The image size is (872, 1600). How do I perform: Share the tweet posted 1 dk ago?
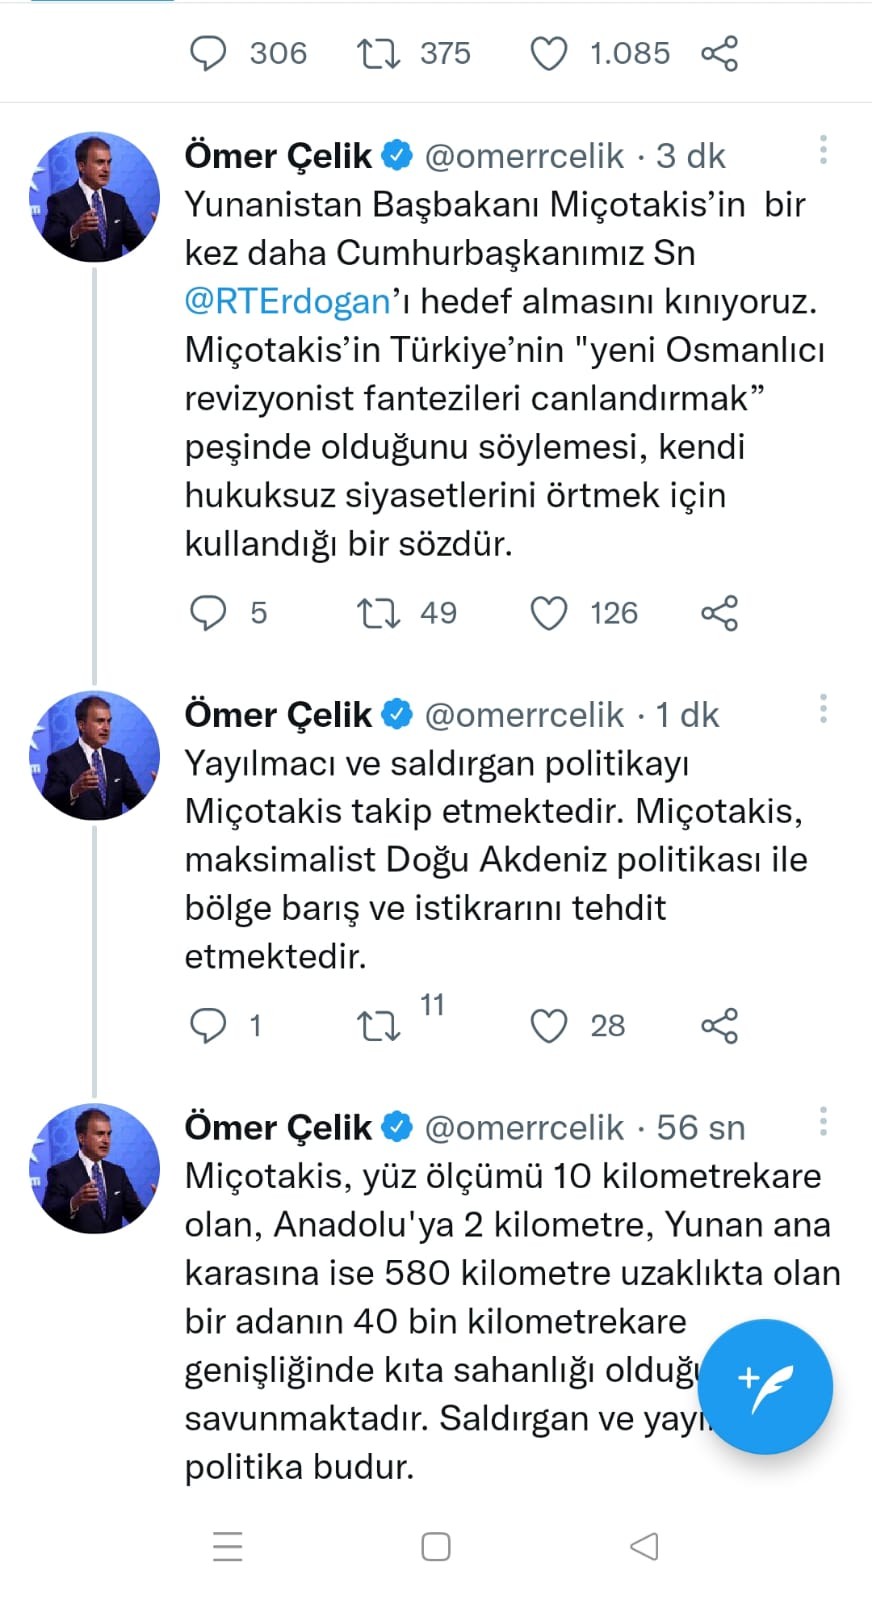tap(719, 1025)
